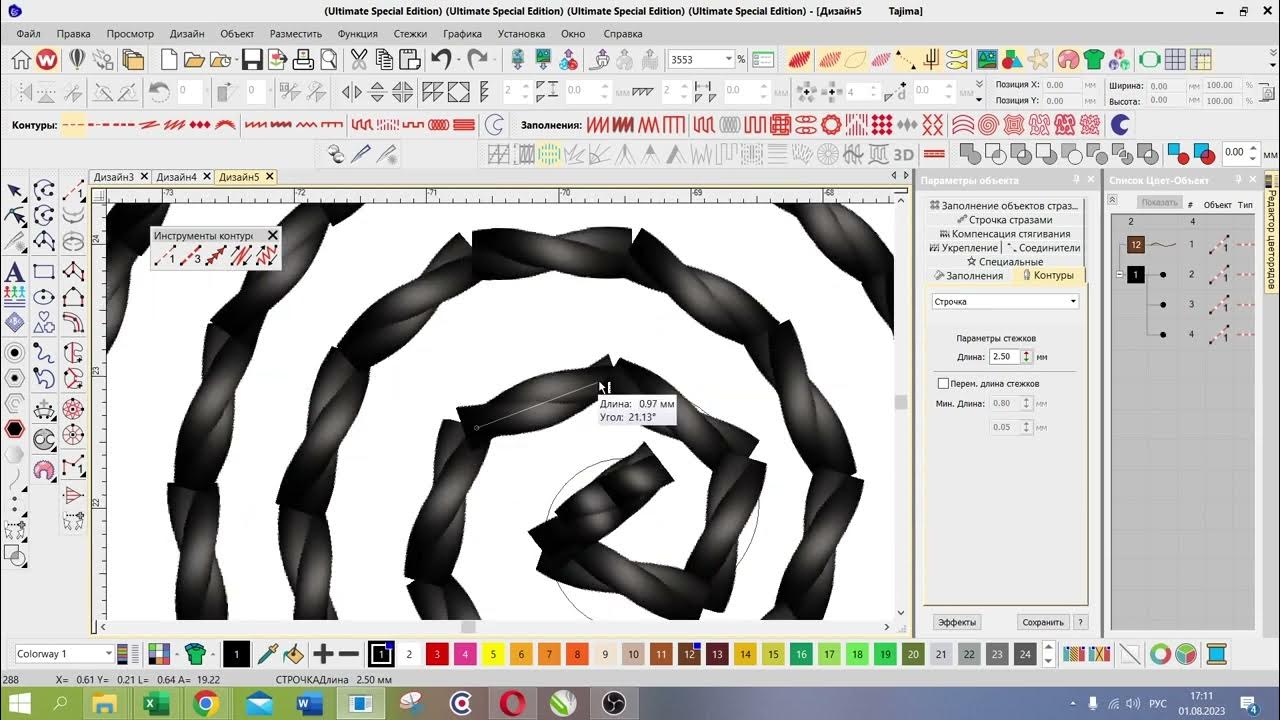
Task: Select the spiral fill stitch icon
Action: click(x=988, y=125)
